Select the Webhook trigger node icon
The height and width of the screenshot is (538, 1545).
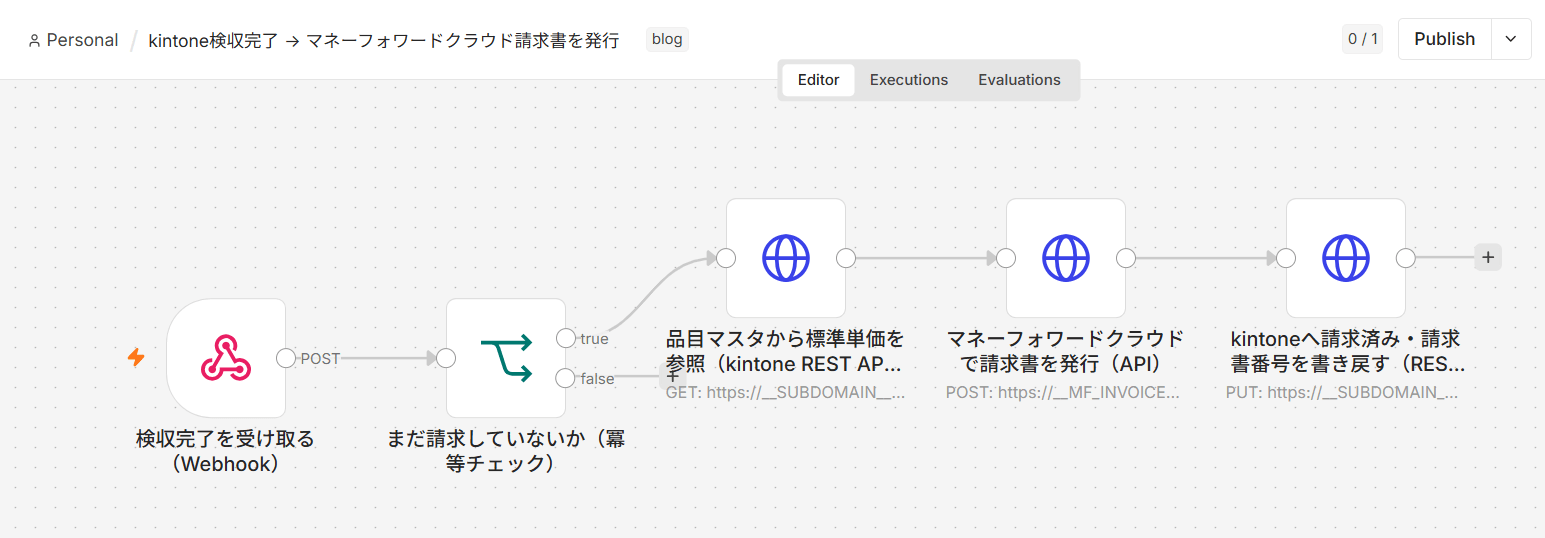226,358
